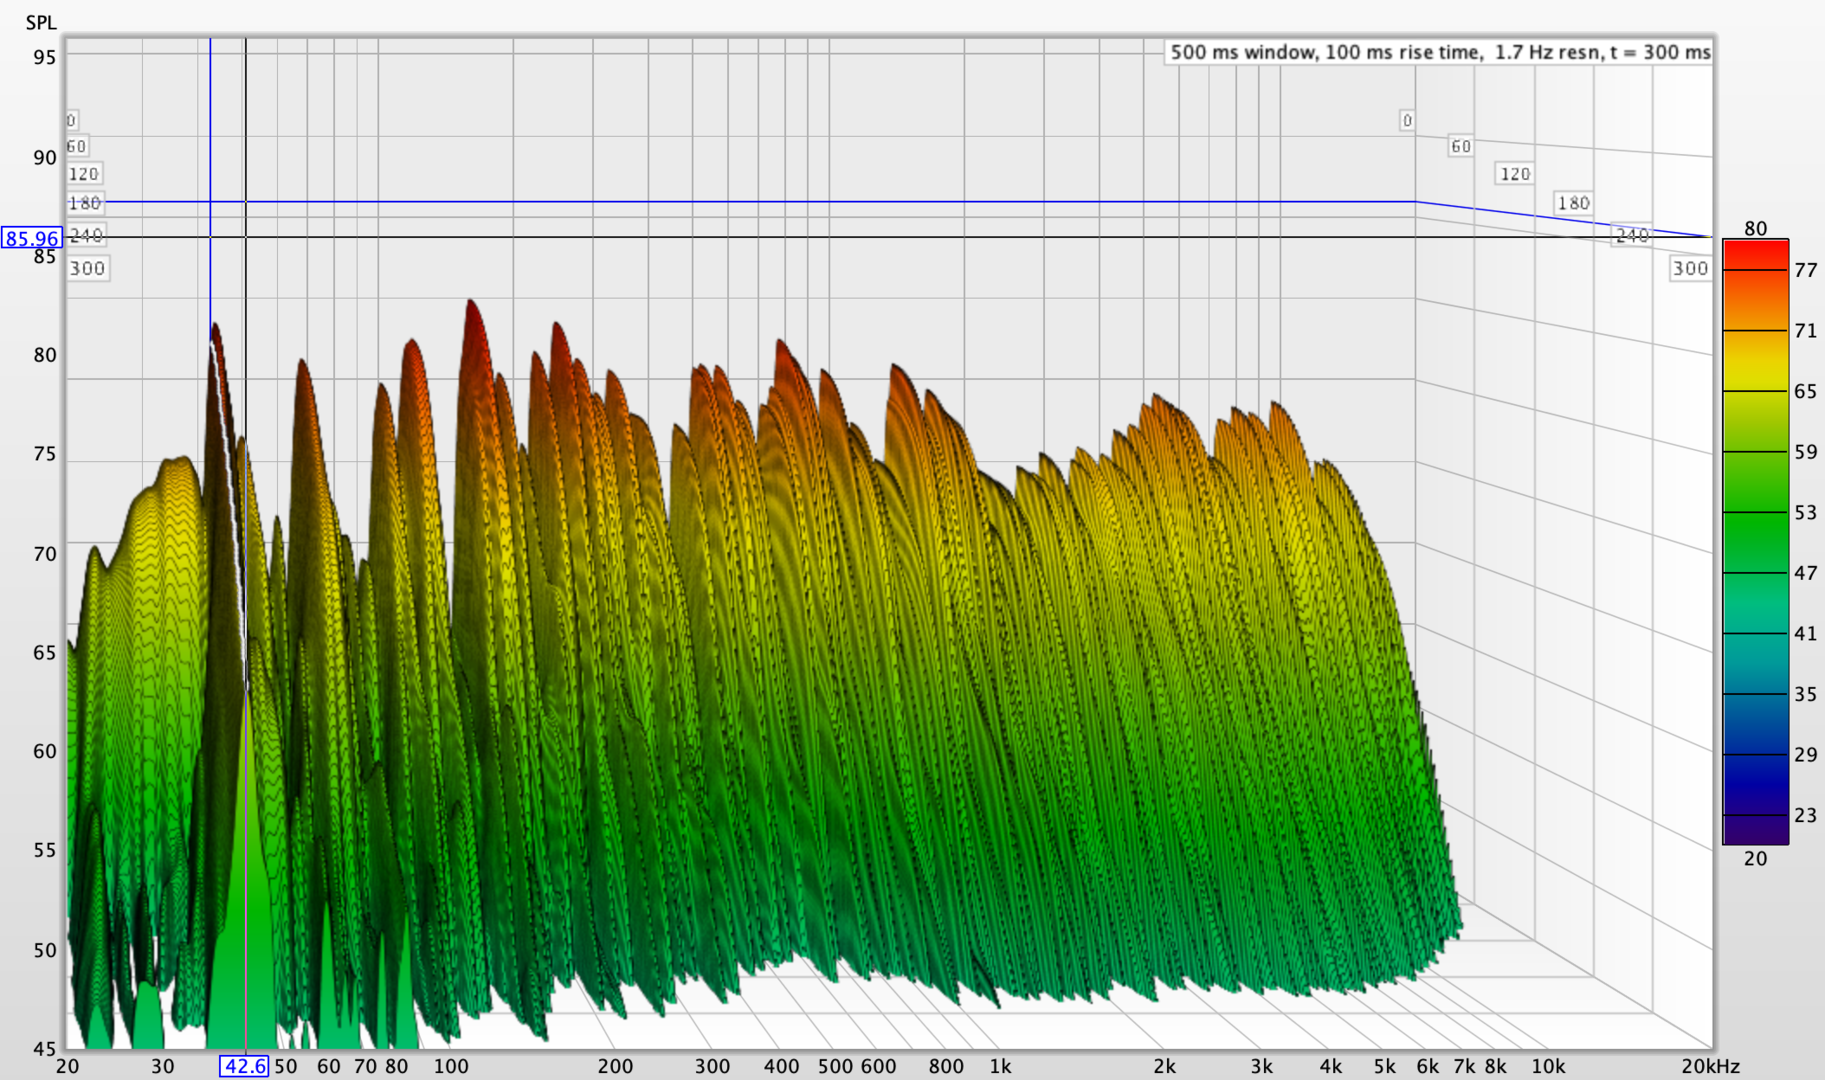The height and width of the screenshot is (1080, 1825).
Task: Select the left 300 time-axis label
Action: 87,268
